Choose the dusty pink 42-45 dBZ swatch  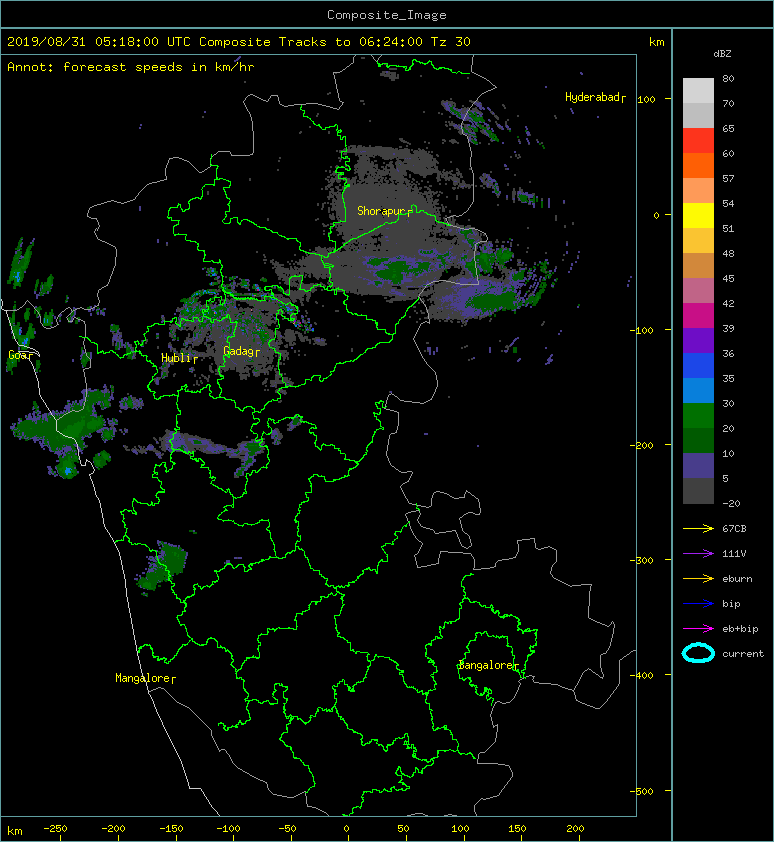click(x=698, y=291)
